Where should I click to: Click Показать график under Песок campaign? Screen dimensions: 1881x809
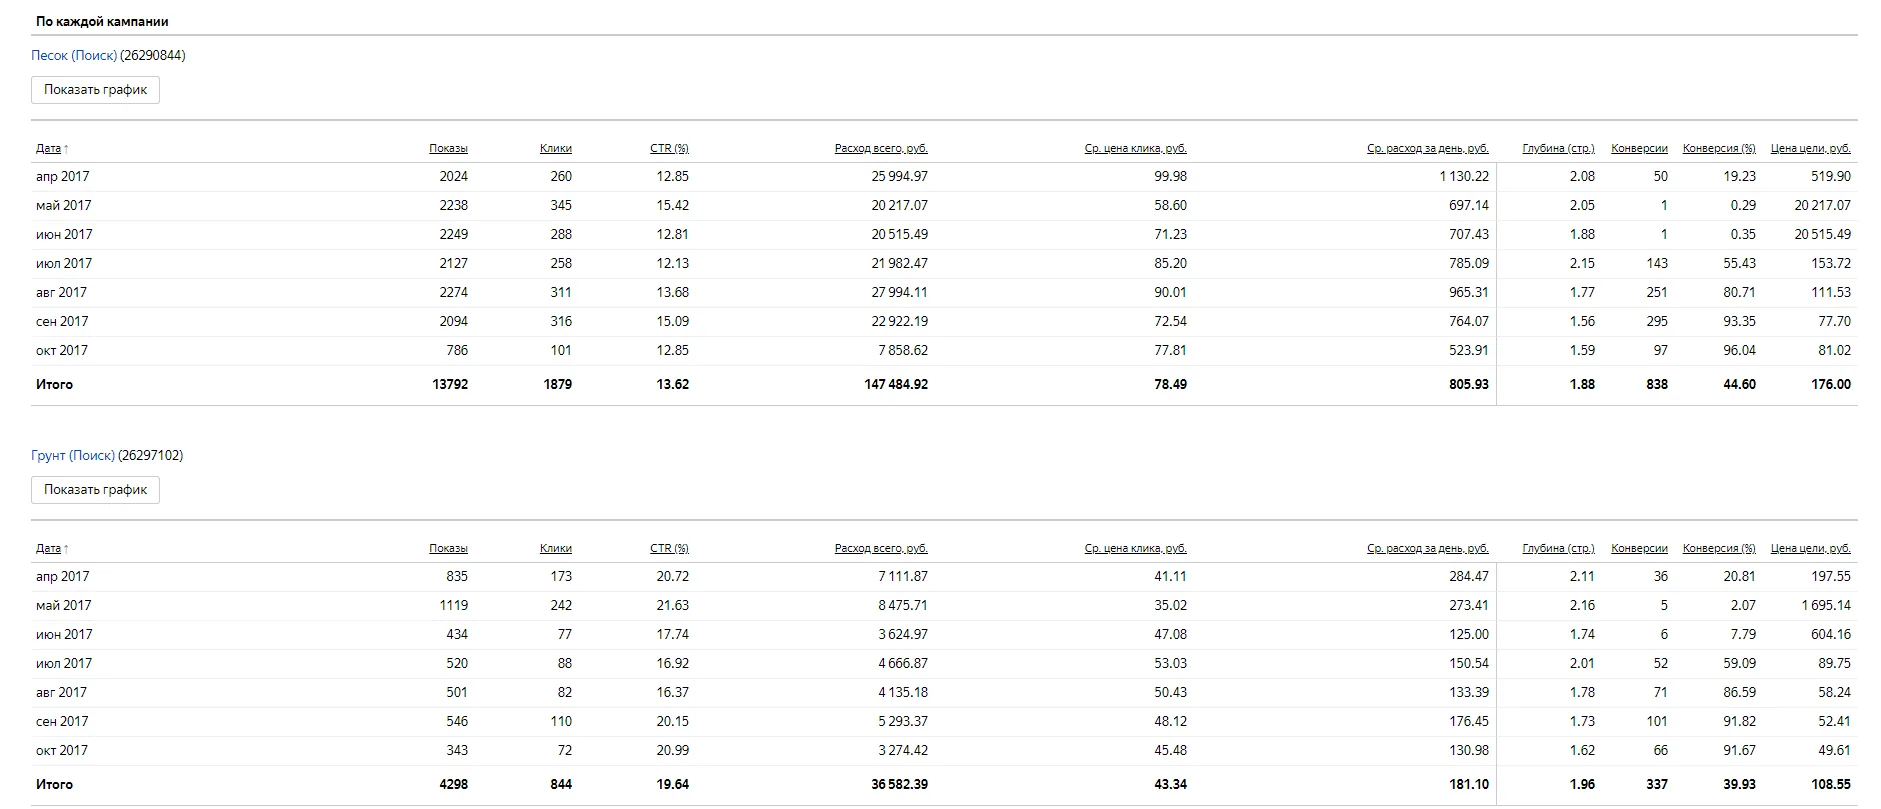tap(95, 90)
